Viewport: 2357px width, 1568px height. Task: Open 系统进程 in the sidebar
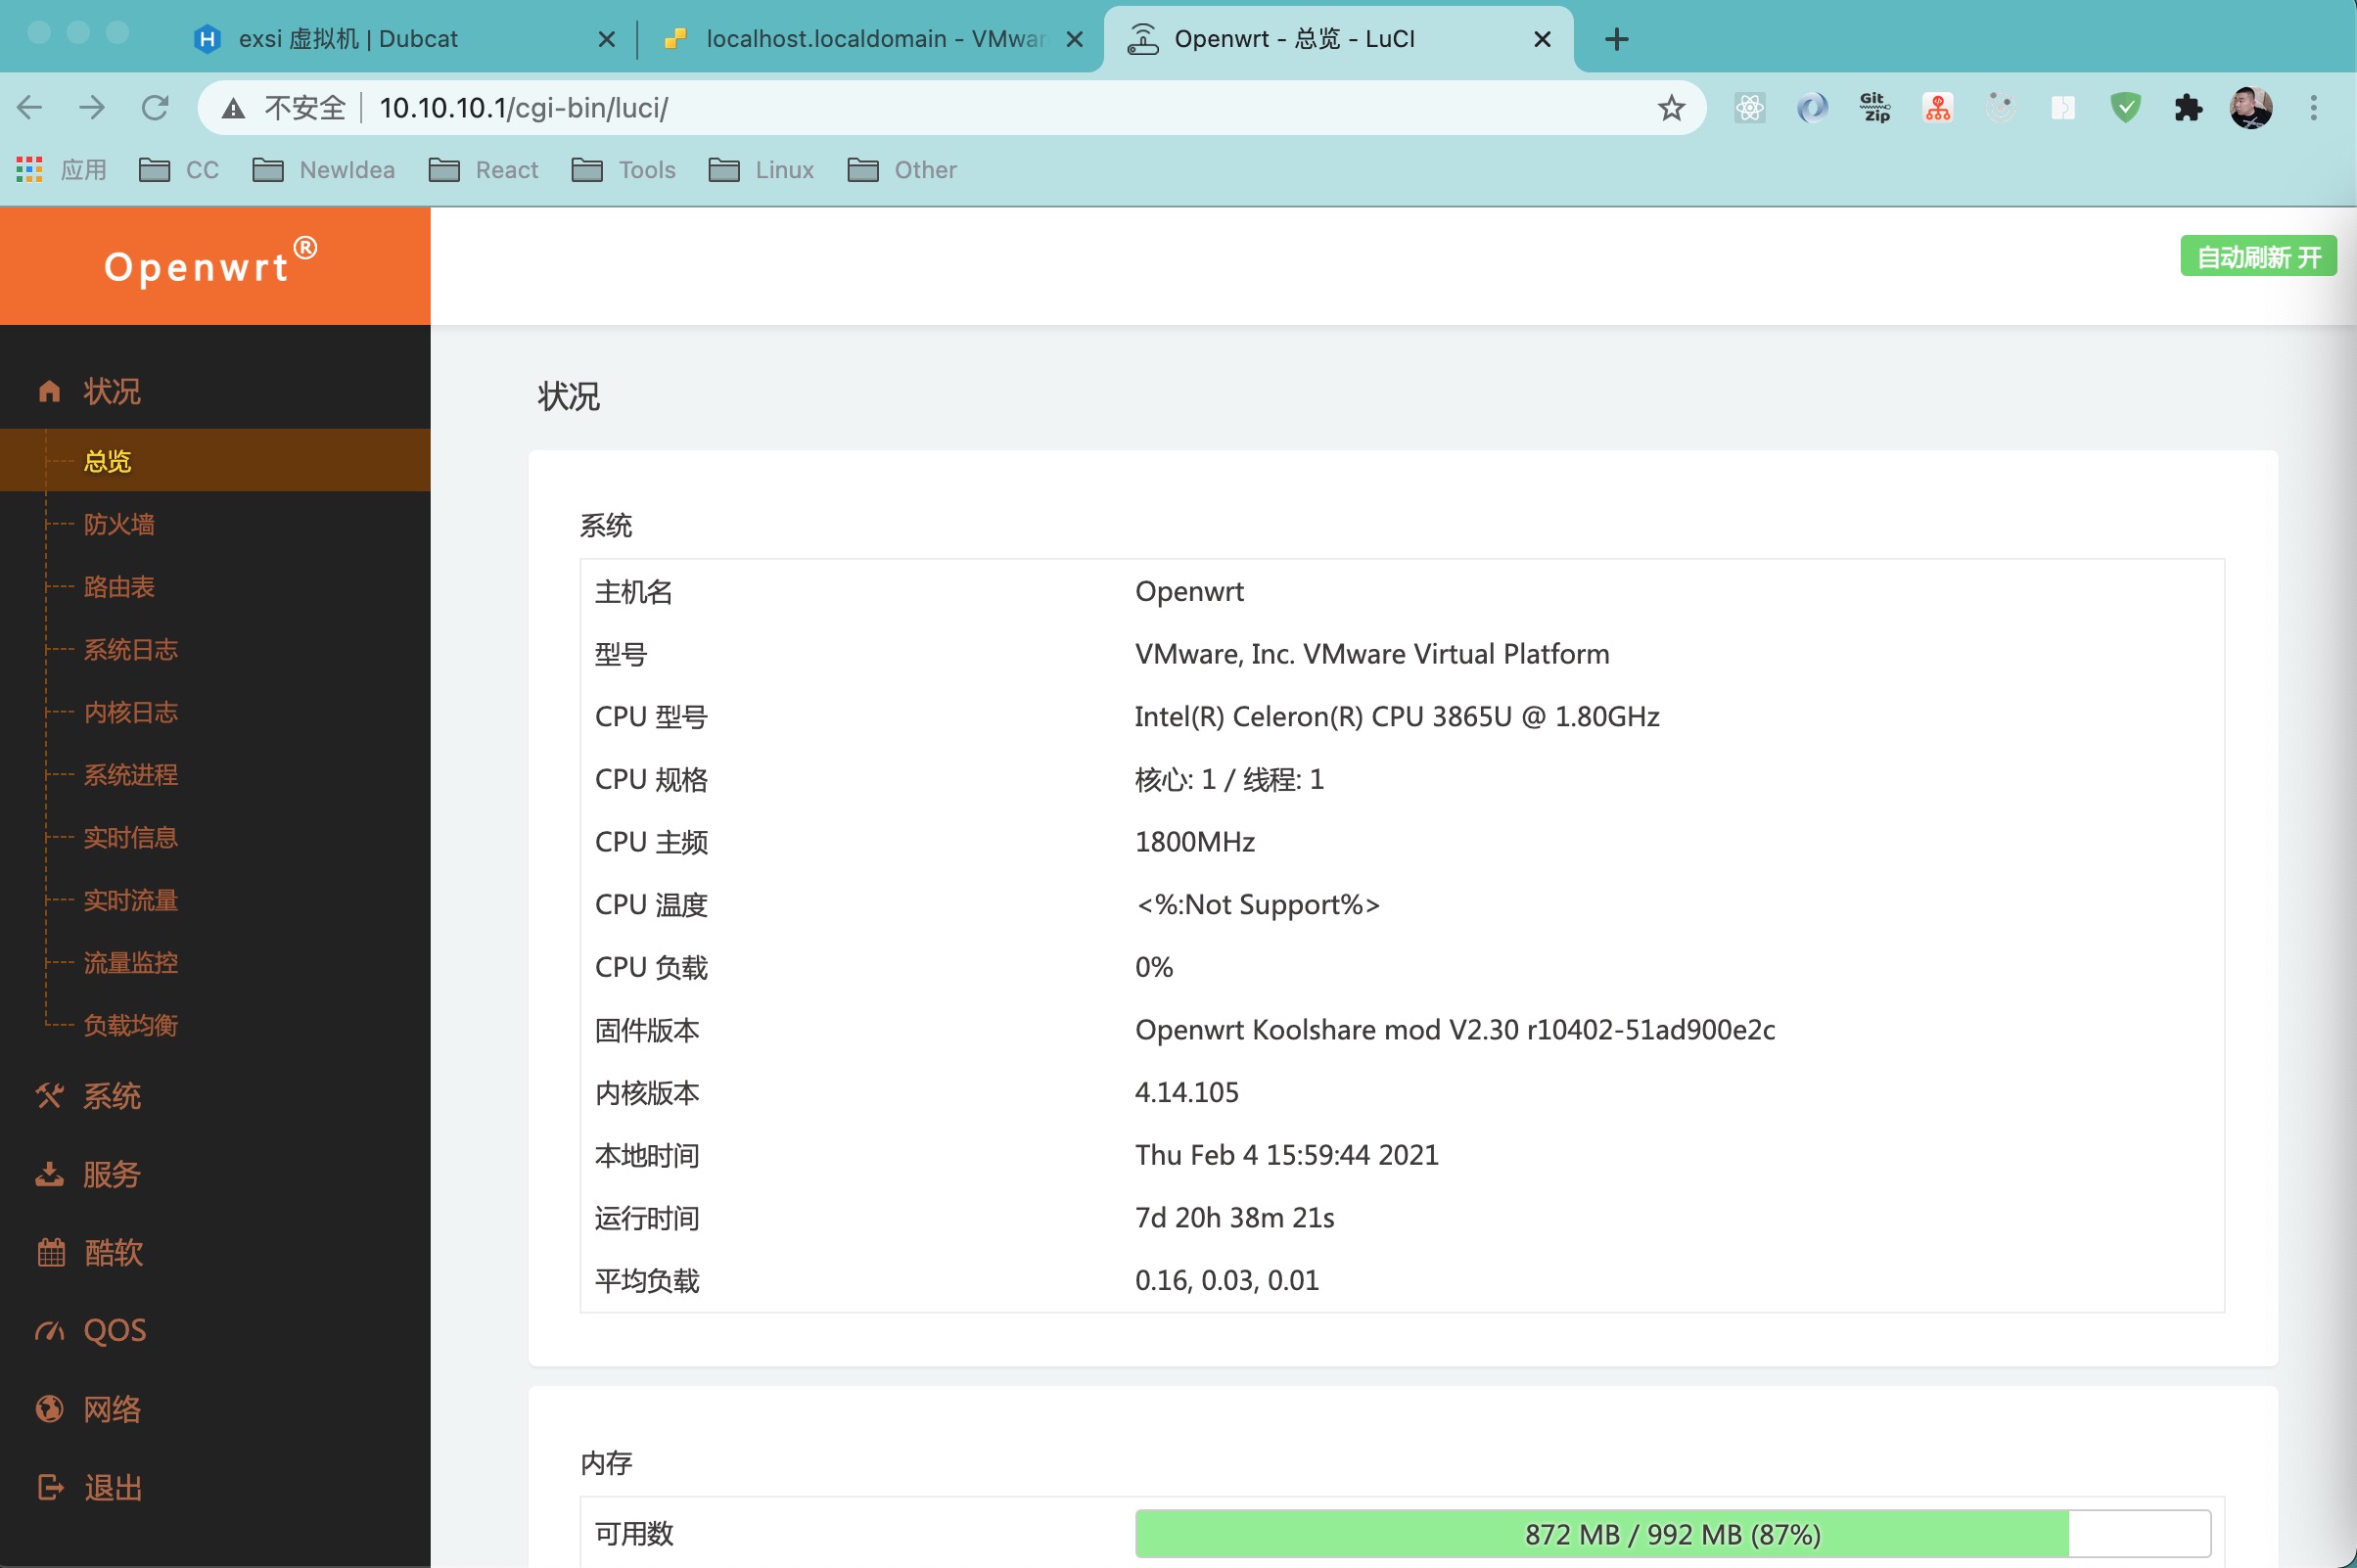tap(215, 774)
